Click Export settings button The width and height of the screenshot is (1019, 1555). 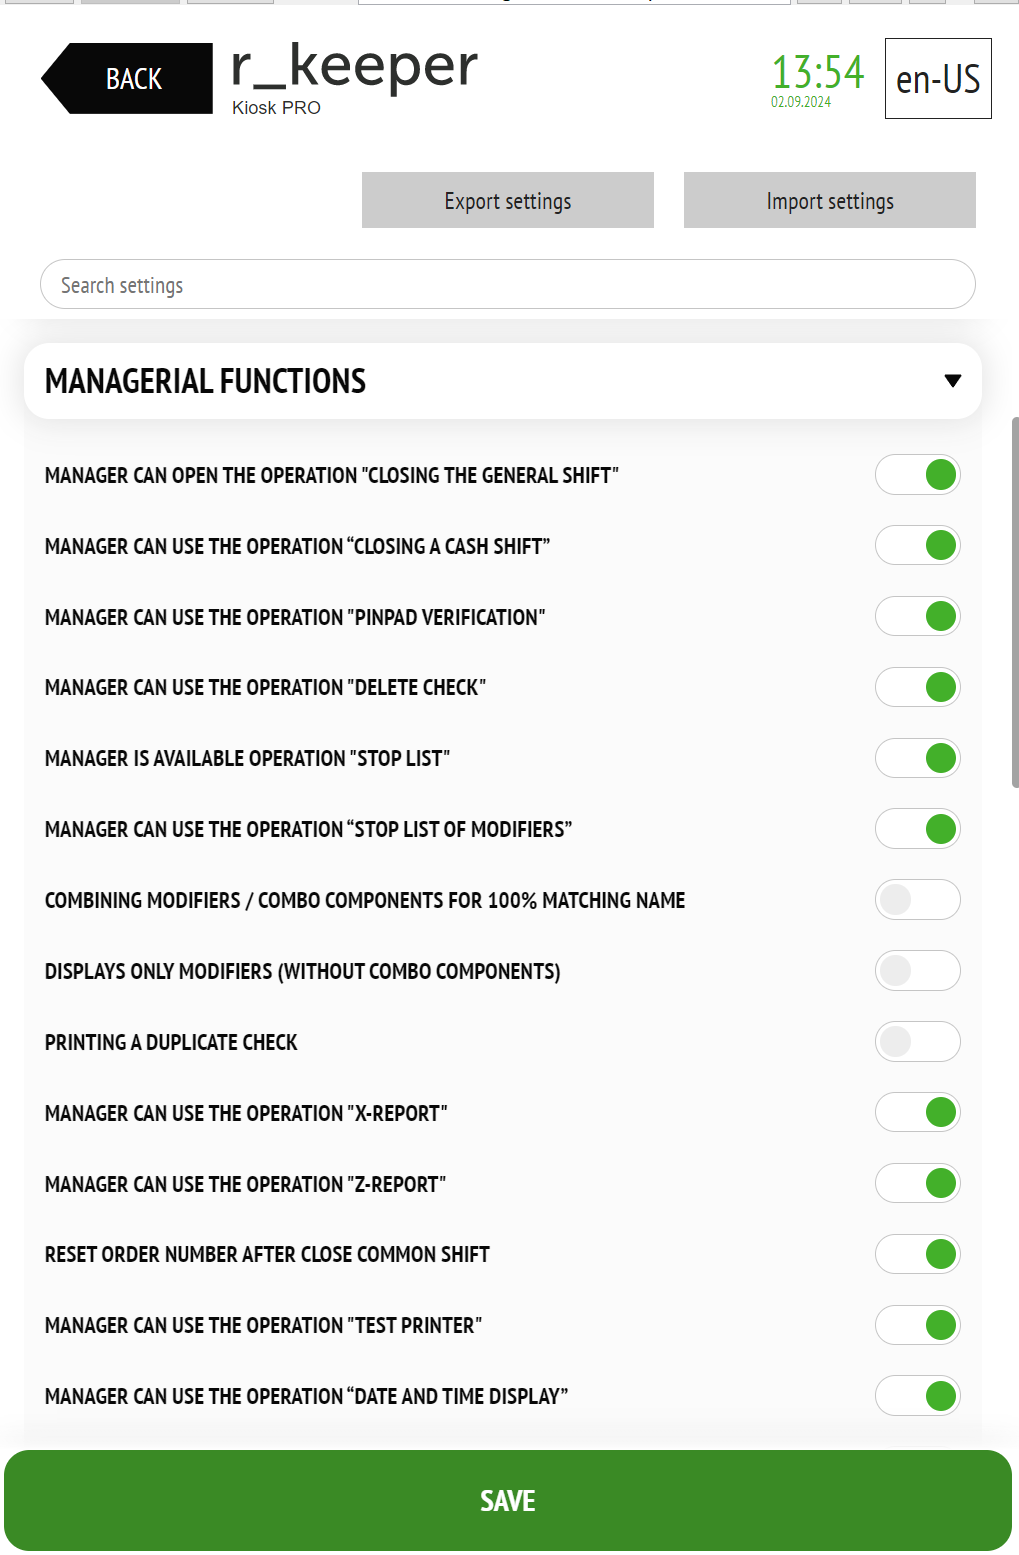tap(508, 200)
